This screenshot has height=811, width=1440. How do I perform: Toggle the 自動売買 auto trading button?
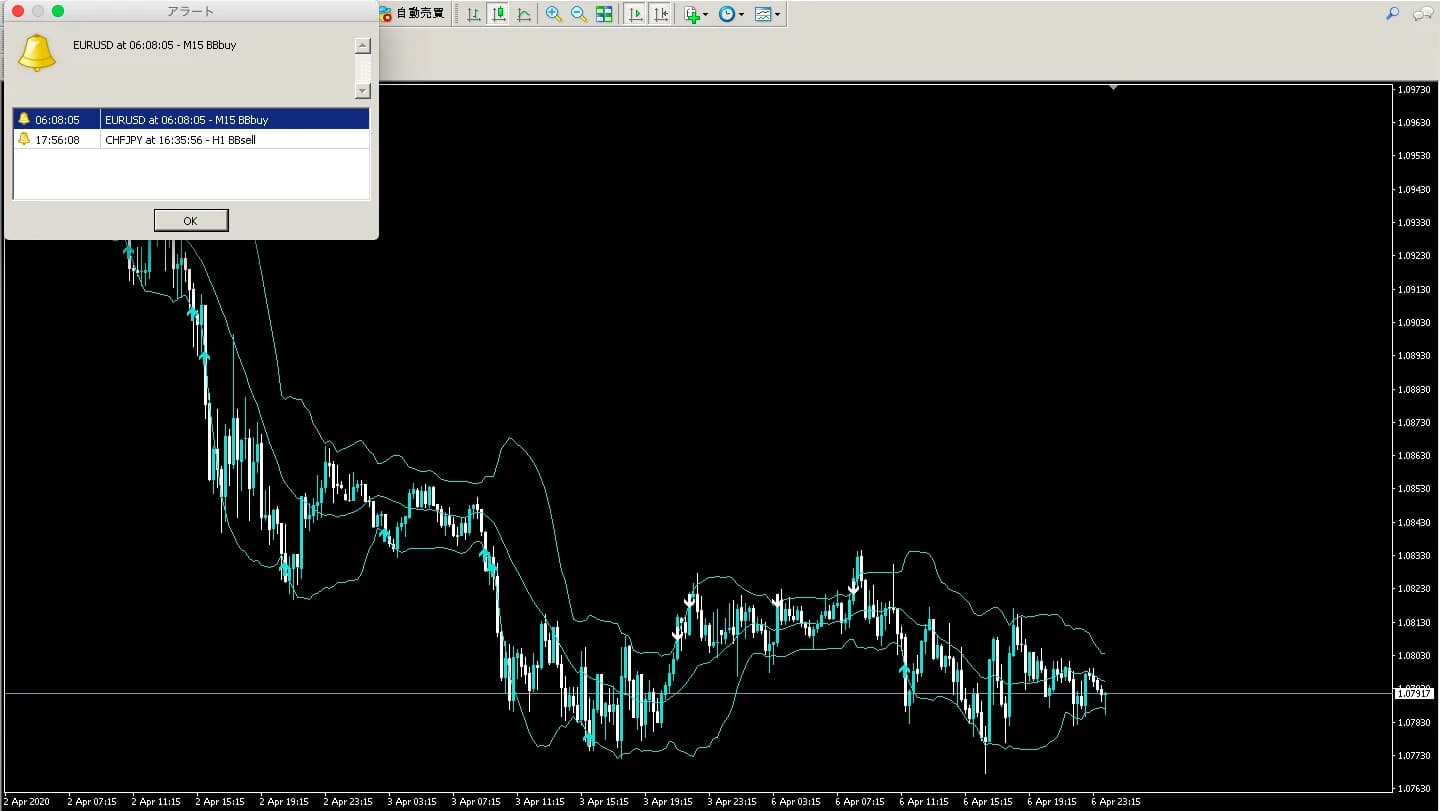412,14
